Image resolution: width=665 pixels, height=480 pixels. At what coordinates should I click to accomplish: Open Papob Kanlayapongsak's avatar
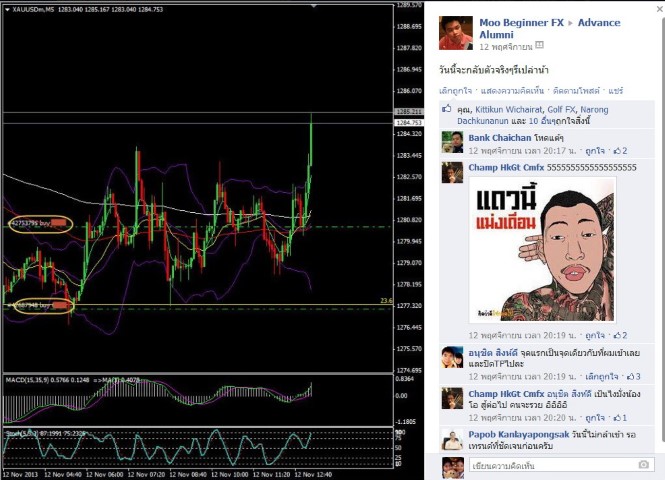coord(452,440)
